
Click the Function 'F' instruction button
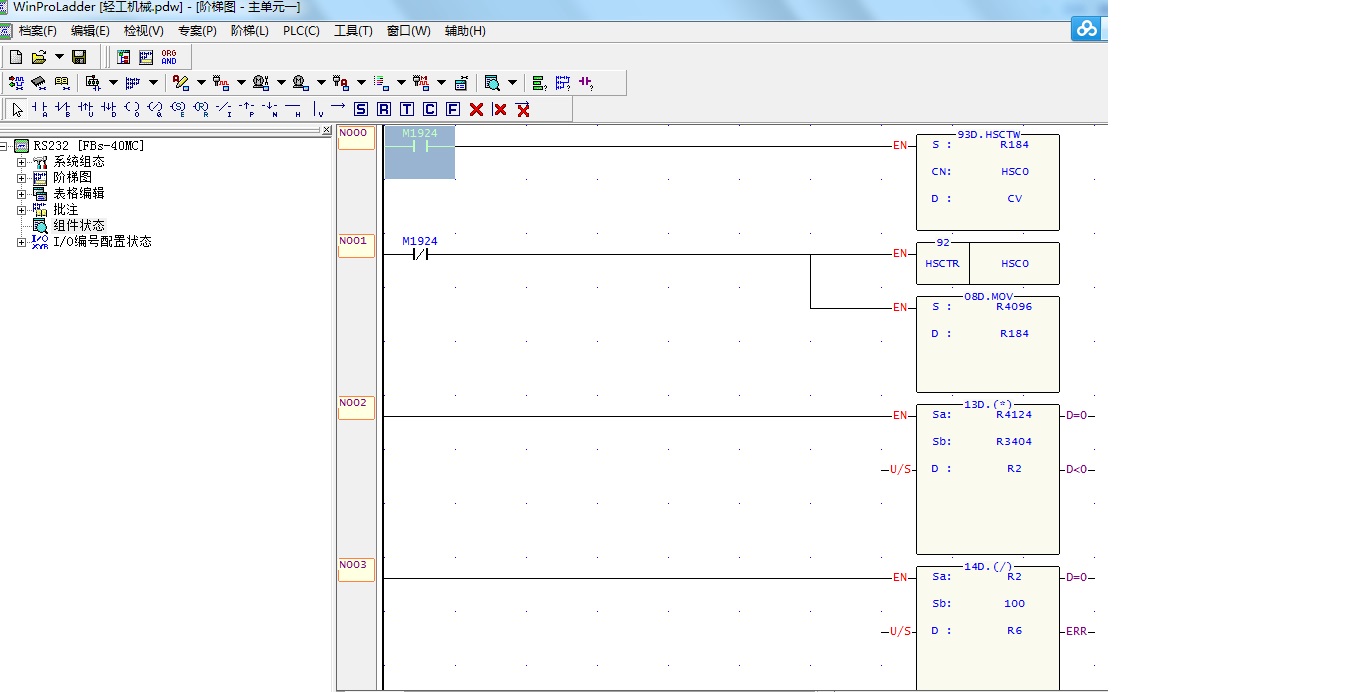(453, 109)
